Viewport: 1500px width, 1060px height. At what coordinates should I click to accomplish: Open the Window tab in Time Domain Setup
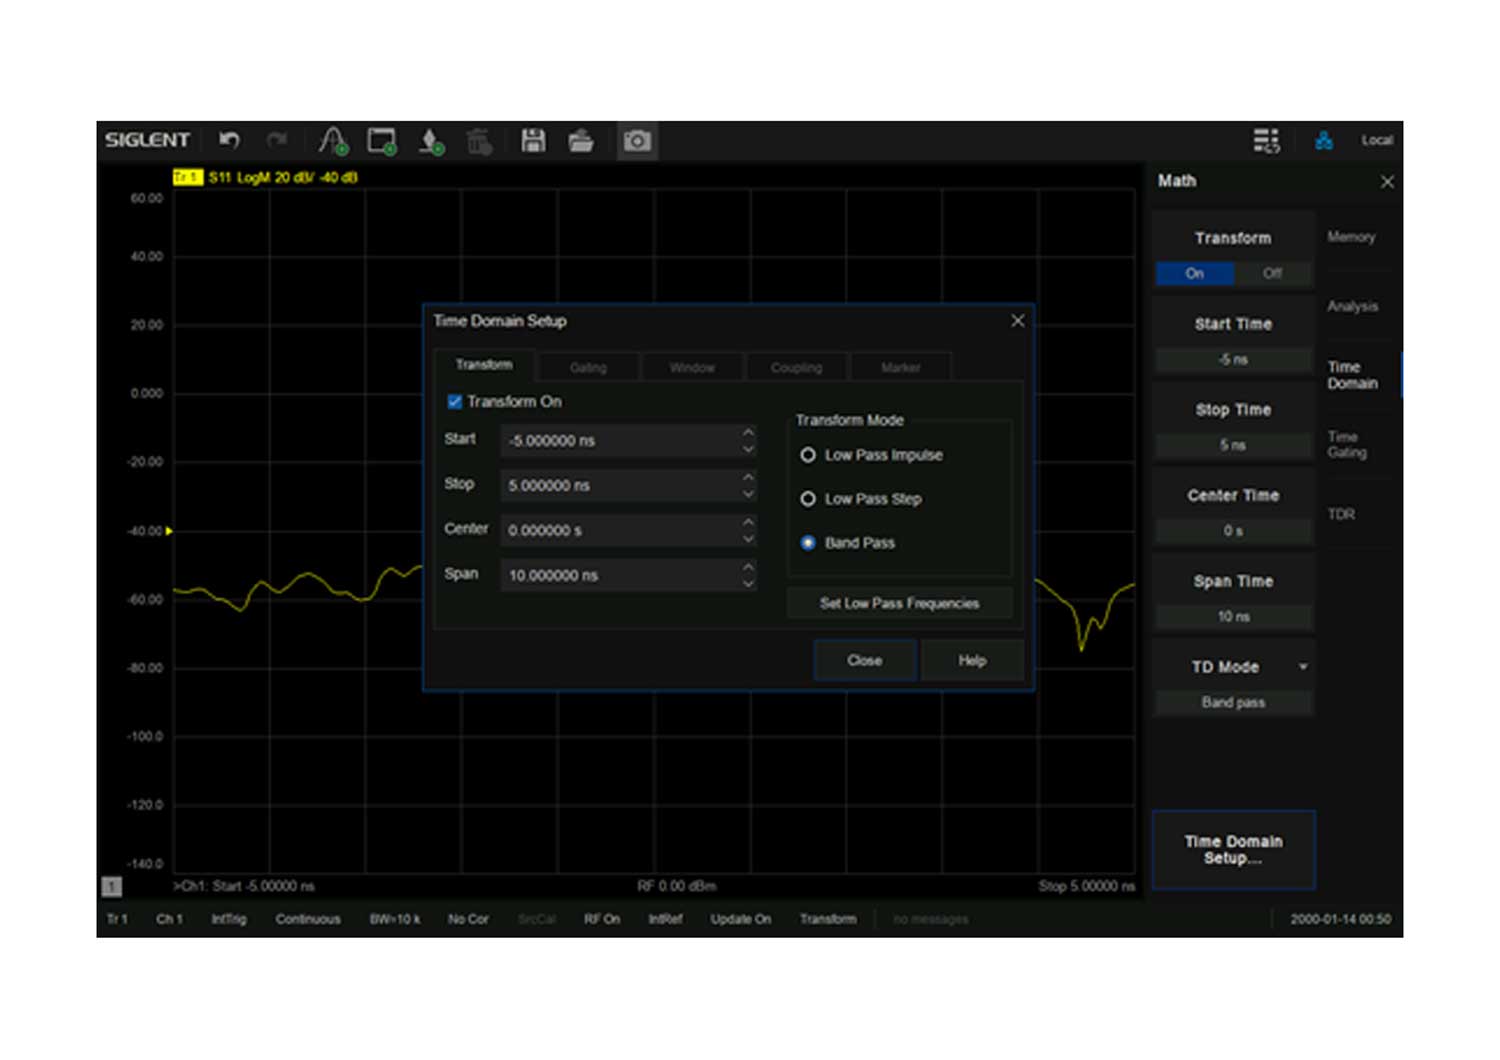pos(692,367)
